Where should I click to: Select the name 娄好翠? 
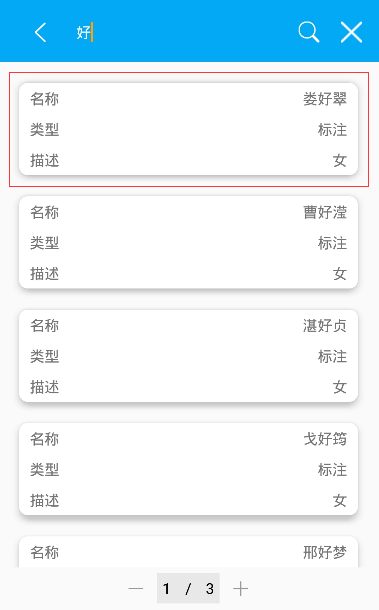tap(325, 99)
